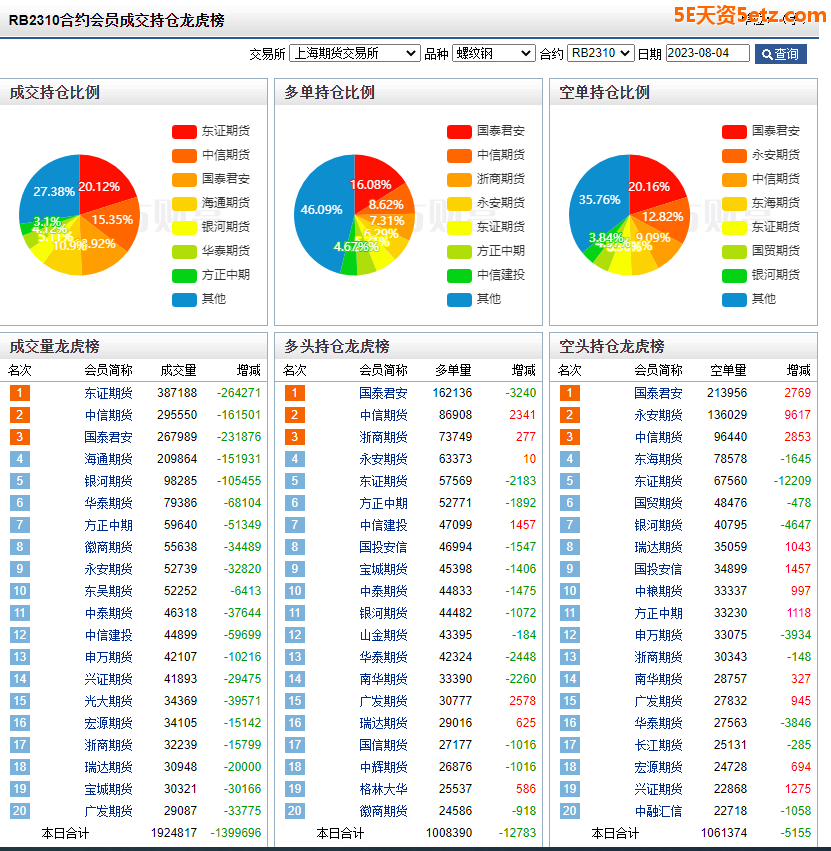Open 中粮期货 in the 空头持仓龙虎榜 table
The image size is (831, 851).
658,591
